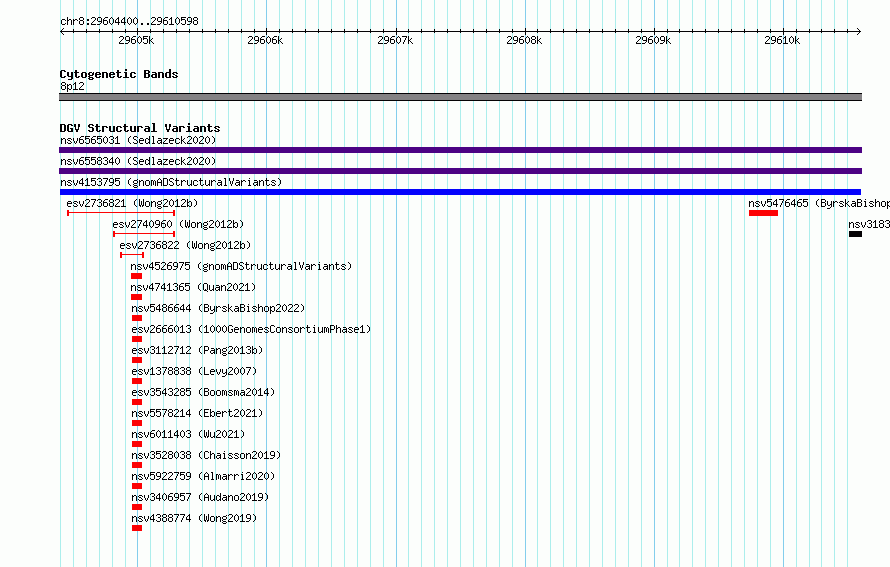Click the red bar under nsv4526975
Viewport: 890px width, 567px height.
coord(136,276)
